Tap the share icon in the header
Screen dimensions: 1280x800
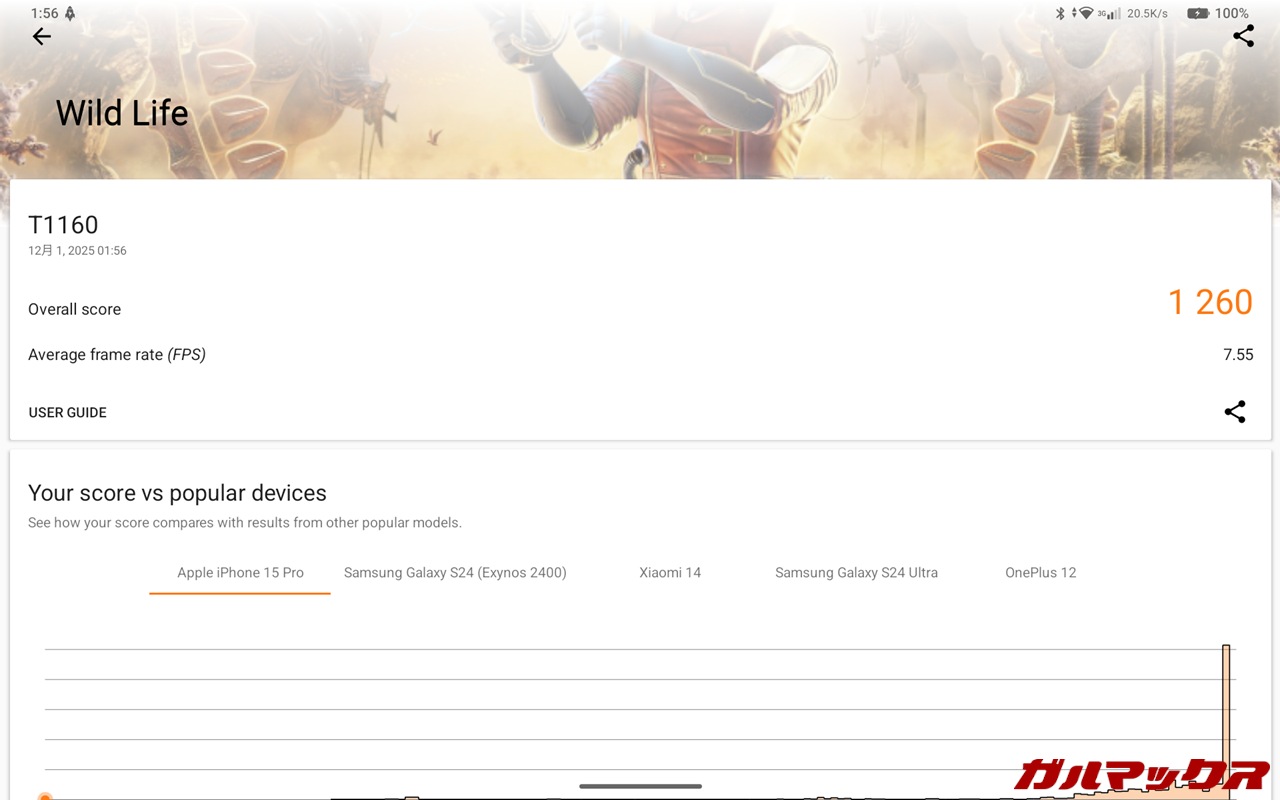click(x=1243, y=37)
